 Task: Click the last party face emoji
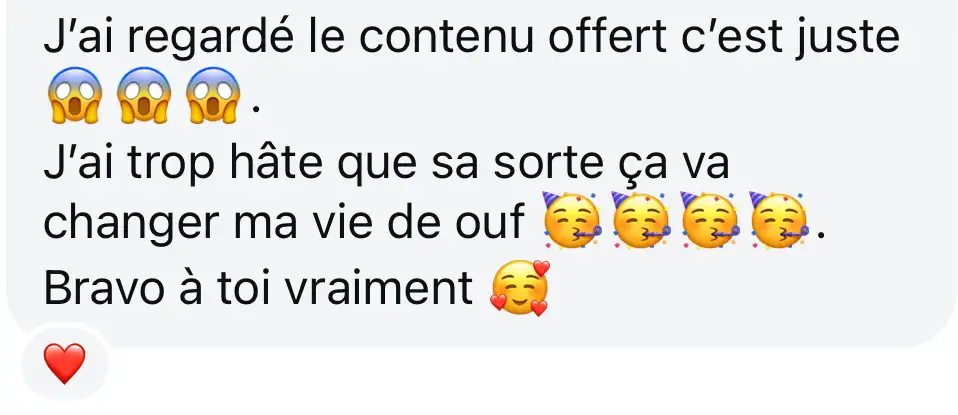(779, 220)
